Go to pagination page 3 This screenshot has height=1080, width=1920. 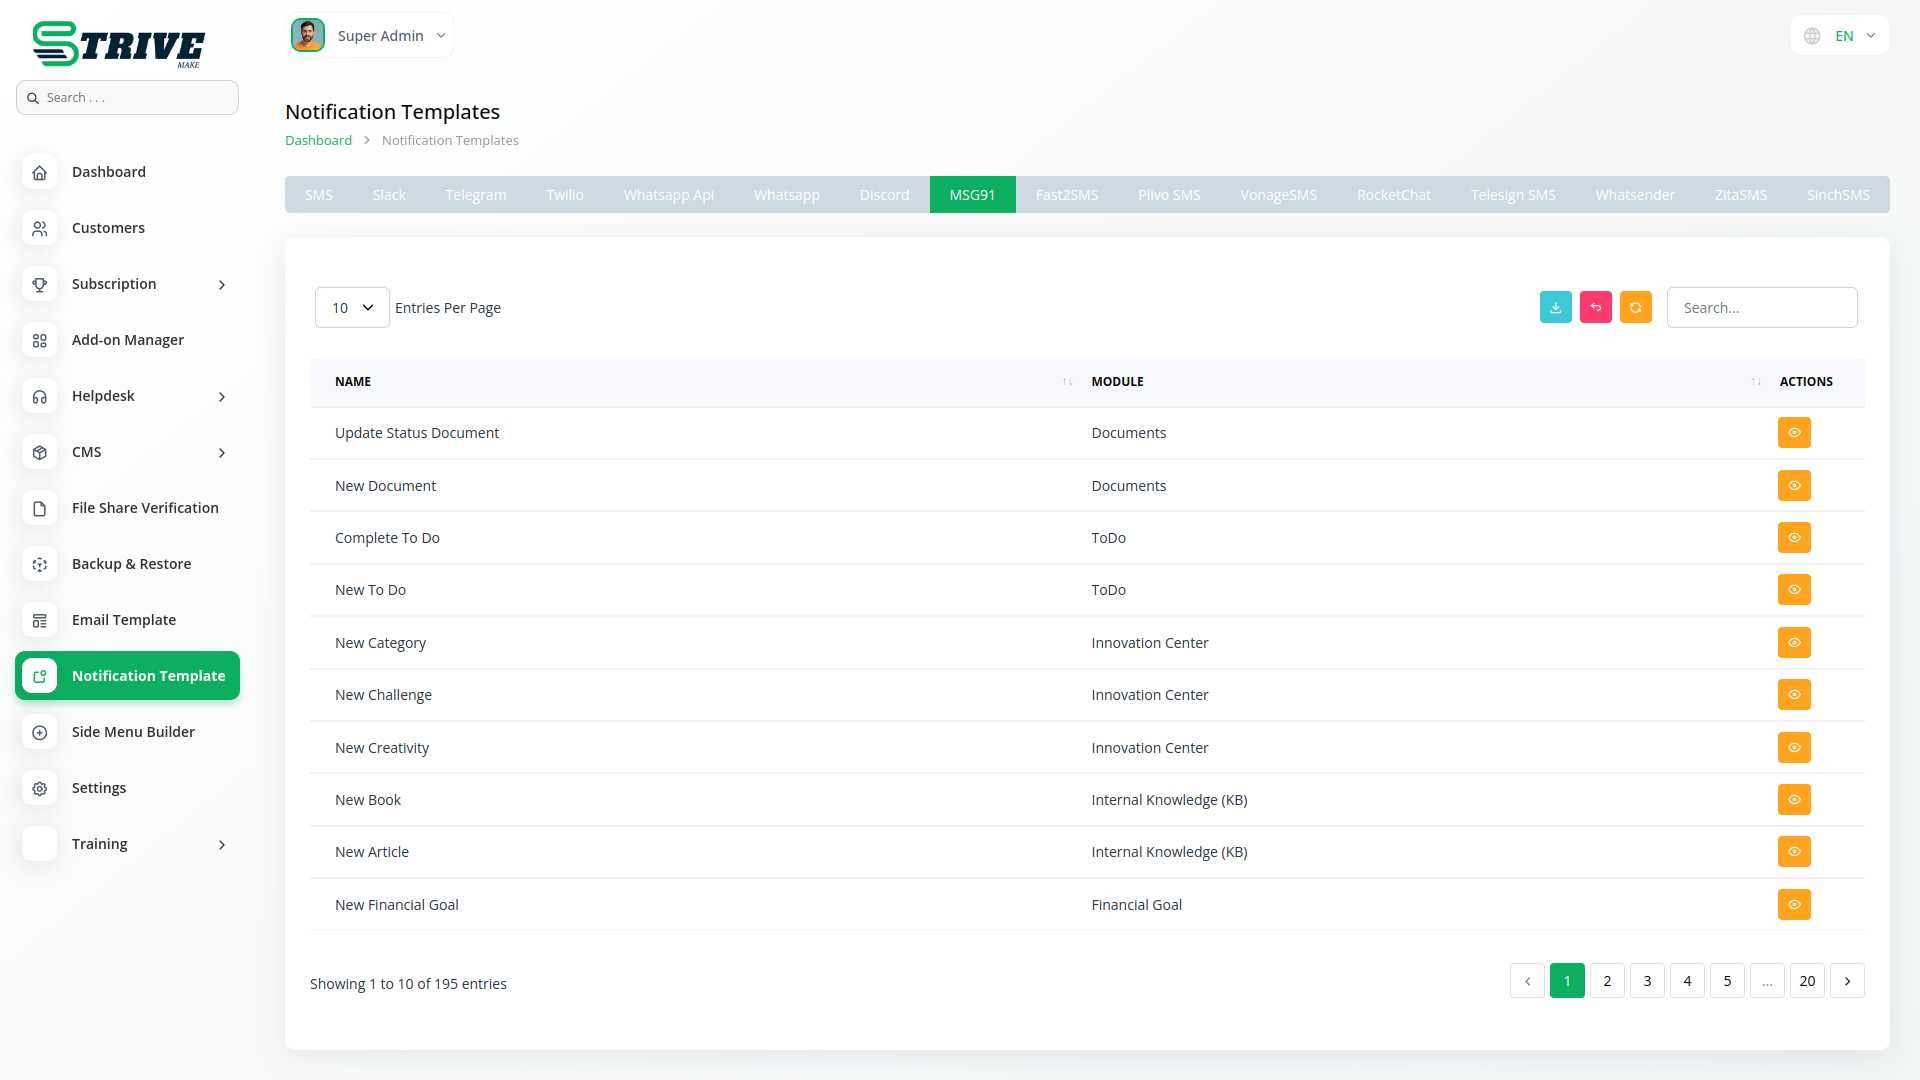(1647, 981)
